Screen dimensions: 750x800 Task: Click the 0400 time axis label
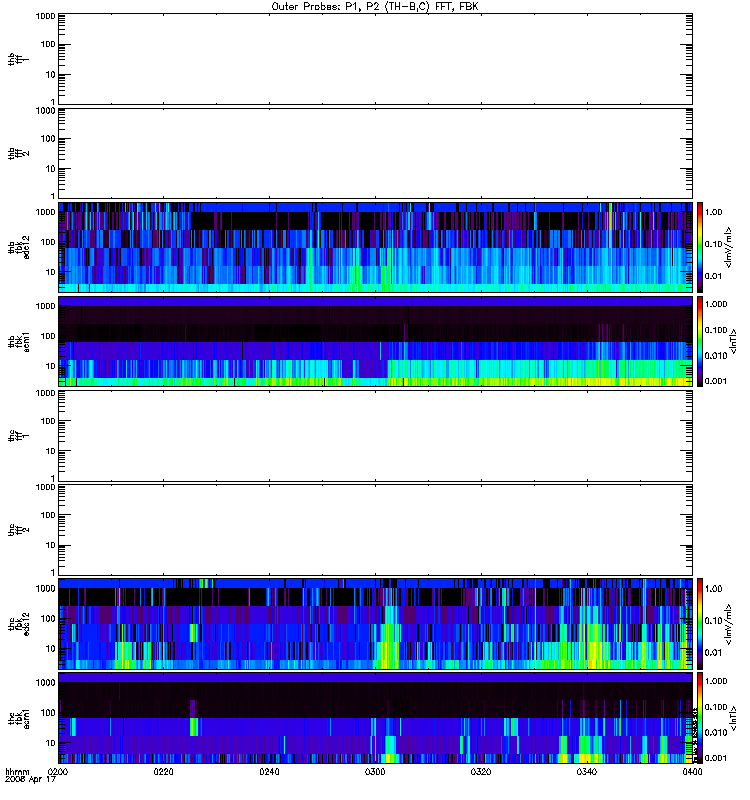pos(692,771)
